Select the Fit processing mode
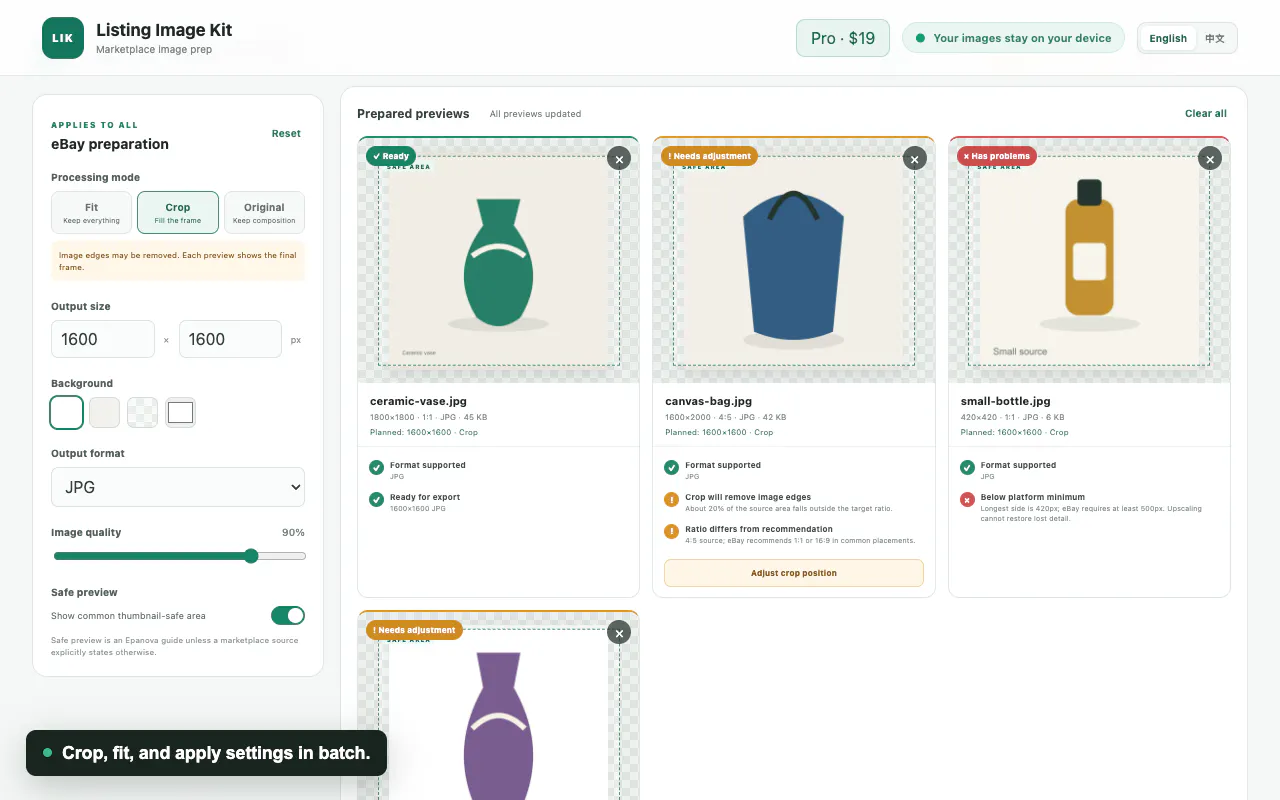This screenshot has width=1280, height=800. (x=92, y=213)
